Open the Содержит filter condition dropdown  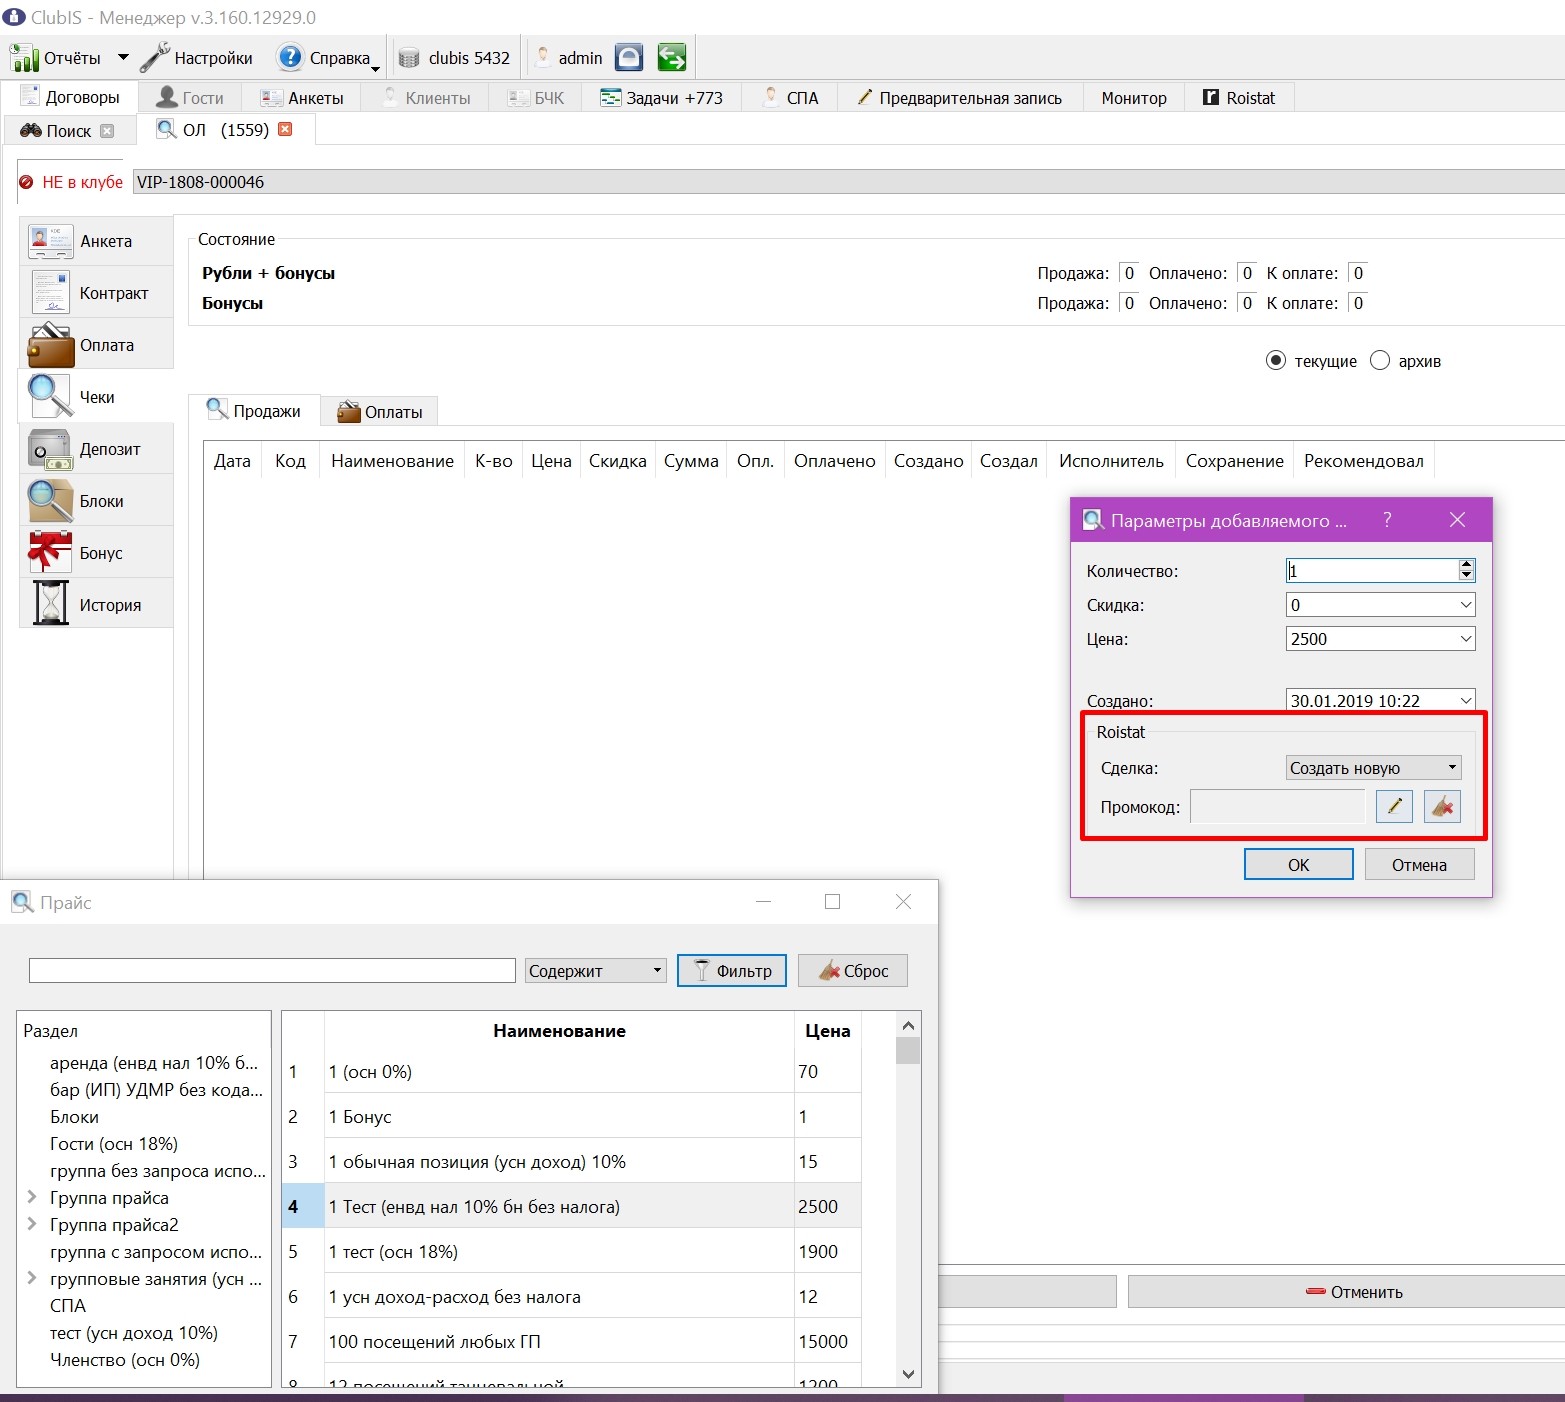coord(596,971)
